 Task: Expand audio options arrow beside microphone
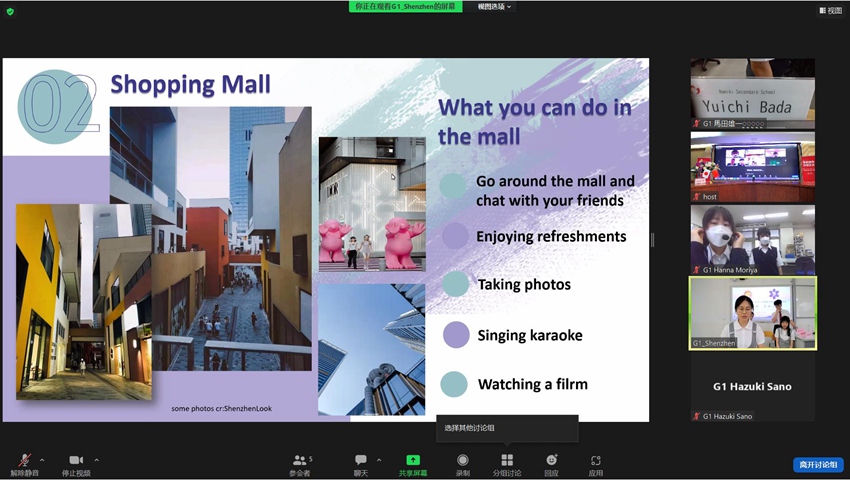[42, 460]
